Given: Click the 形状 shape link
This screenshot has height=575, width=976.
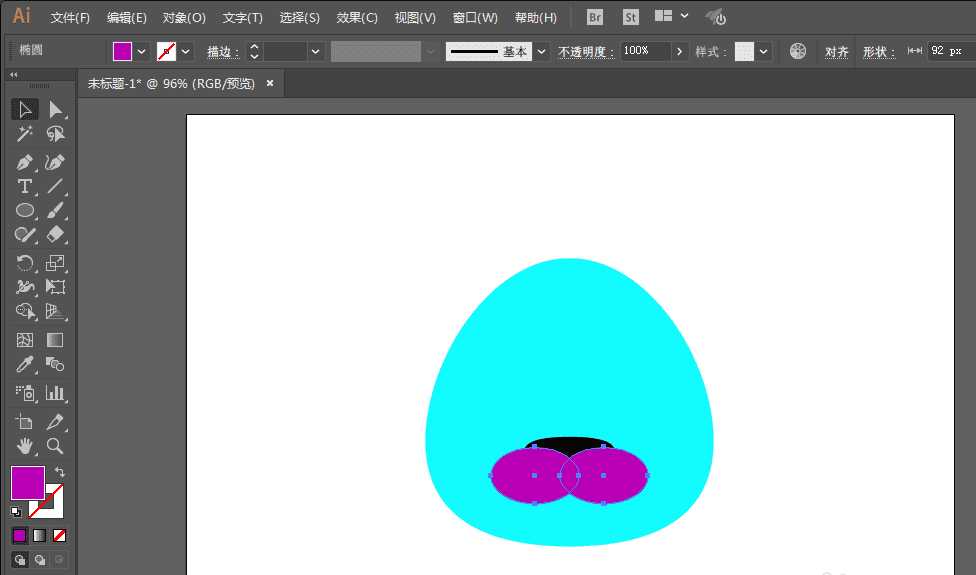Looking at the screenshot, I should (x=878, y=52).
